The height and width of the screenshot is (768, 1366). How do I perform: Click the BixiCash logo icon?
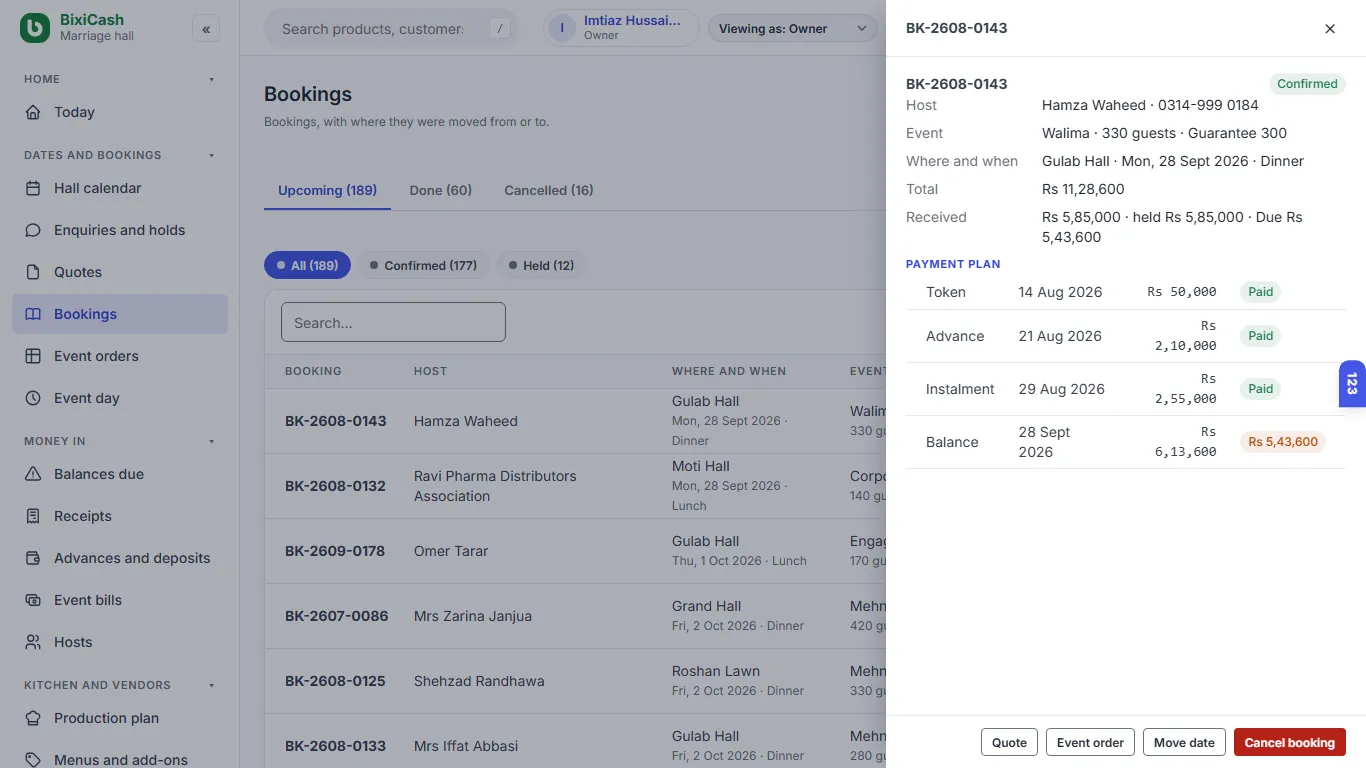click(35, 28)
